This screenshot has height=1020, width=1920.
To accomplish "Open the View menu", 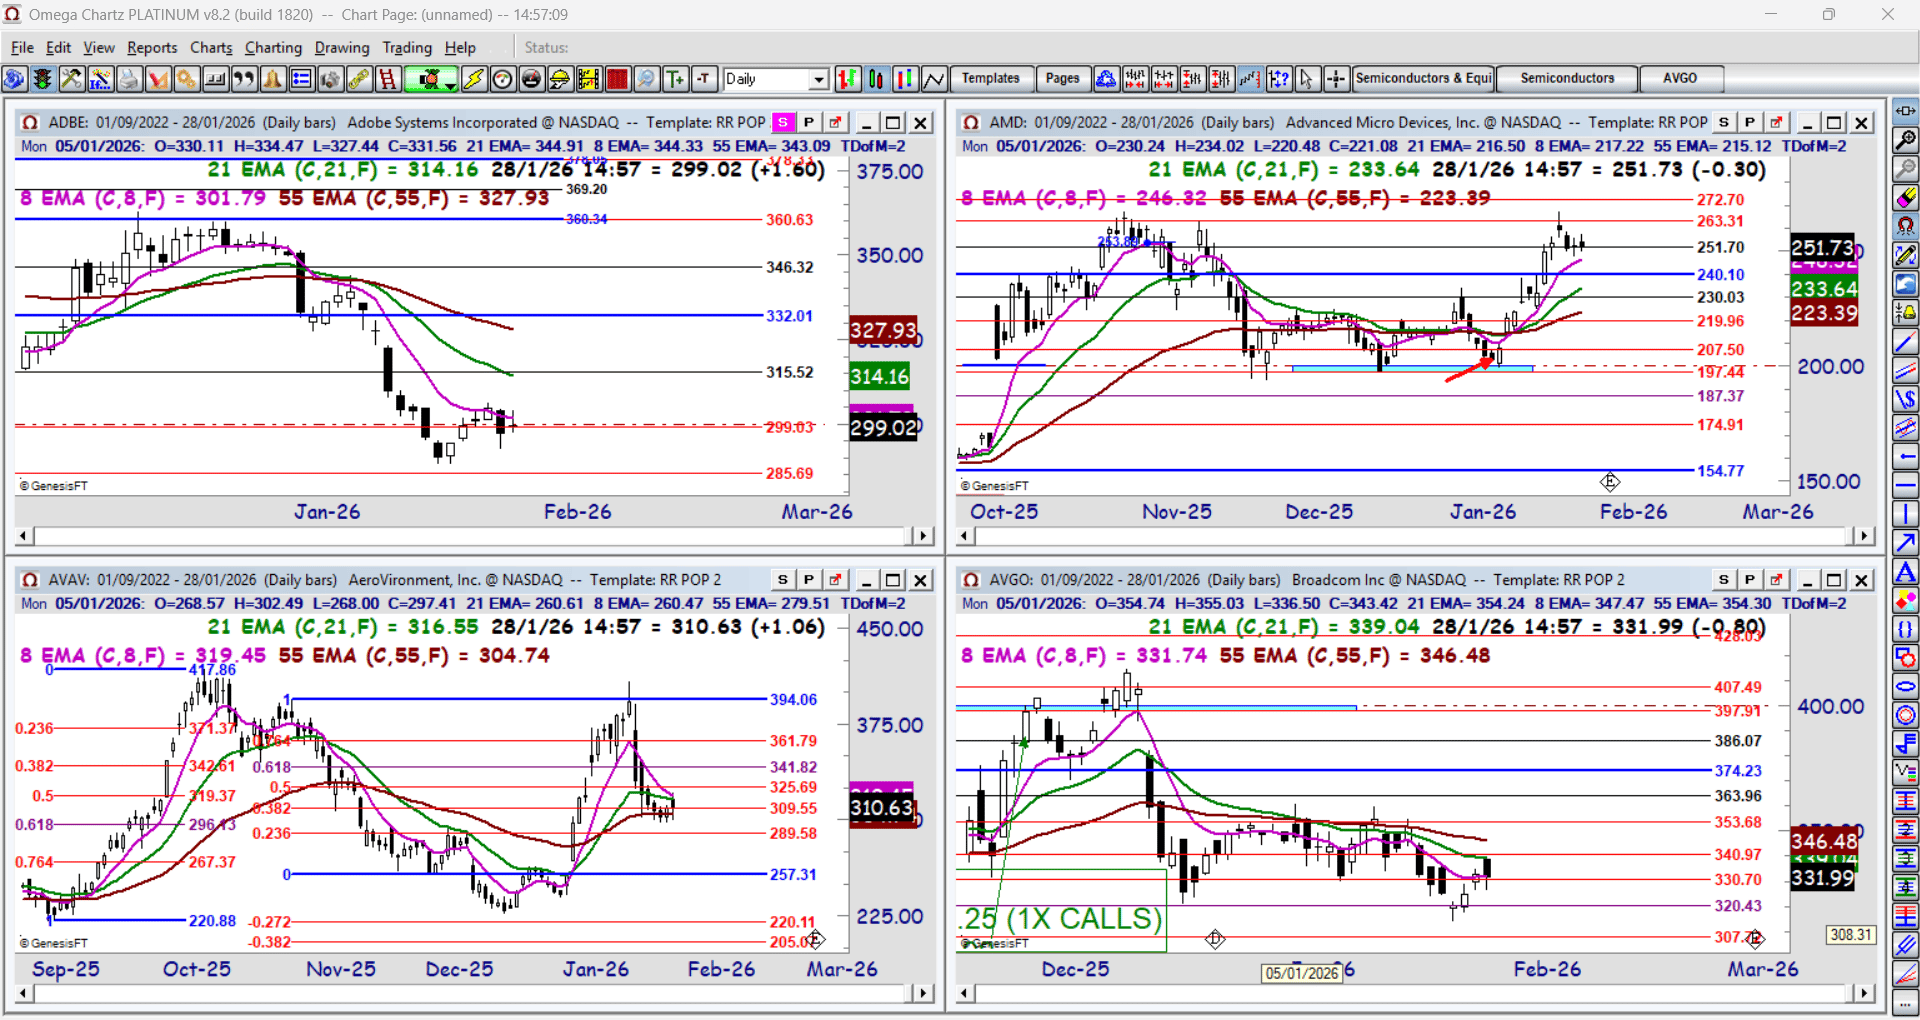I will pos(99,47).
